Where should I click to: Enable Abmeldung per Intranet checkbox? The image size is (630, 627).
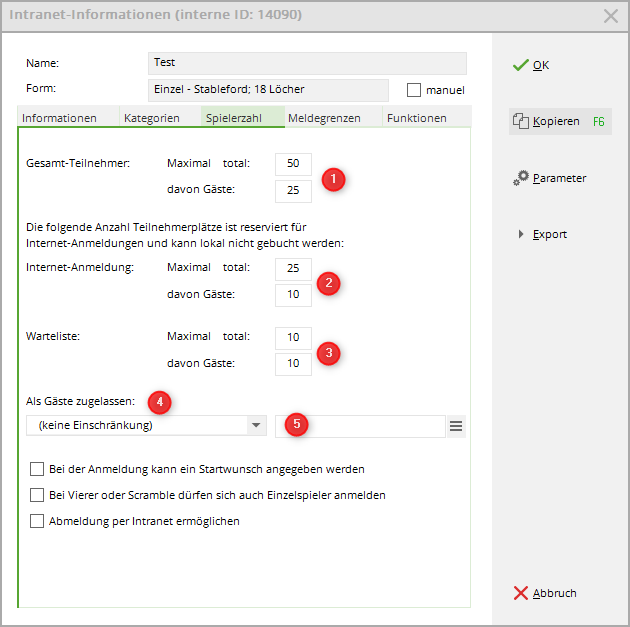click(38, 521)
